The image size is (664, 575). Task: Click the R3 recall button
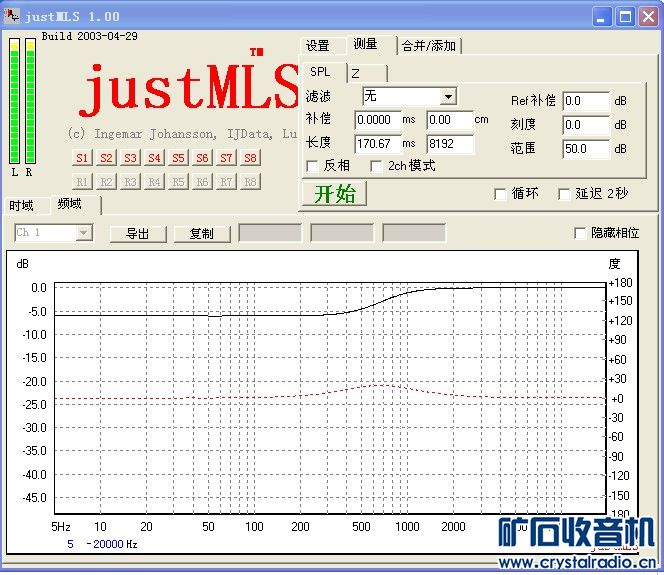tap(130, 182)
